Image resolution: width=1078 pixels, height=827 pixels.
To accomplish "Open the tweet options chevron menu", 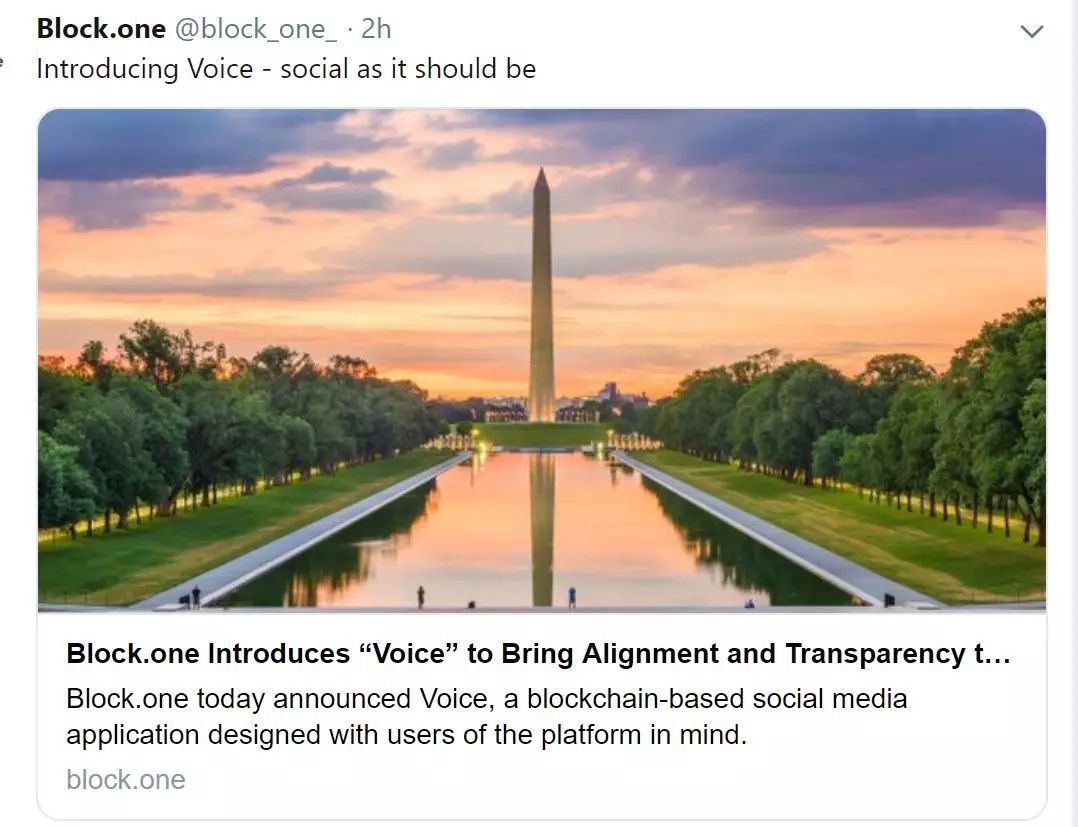I will 1032,31.
